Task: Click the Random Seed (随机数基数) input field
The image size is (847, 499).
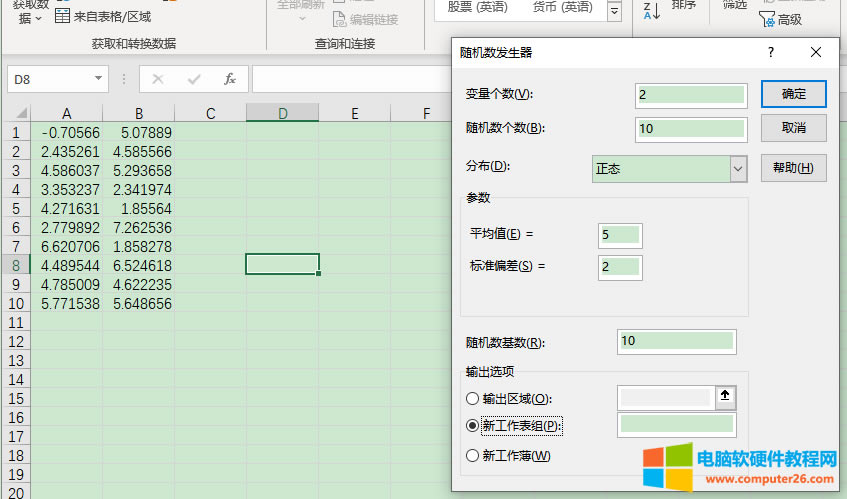Action: (x=677, y=341)
